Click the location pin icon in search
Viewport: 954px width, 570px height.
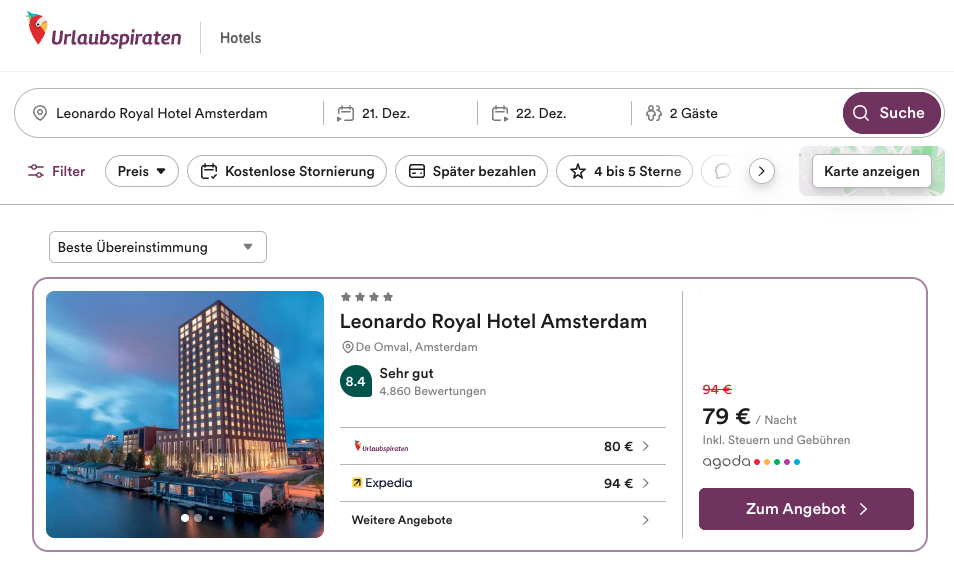click(x=40, y=113)
